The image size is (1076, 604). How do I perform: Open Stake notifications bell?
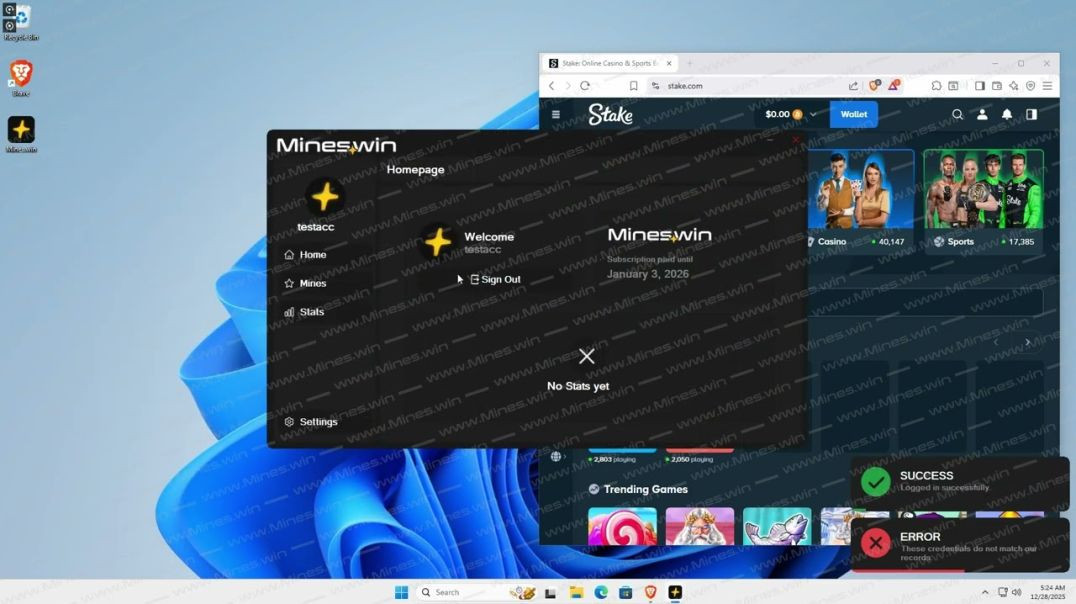[1007, 114]
